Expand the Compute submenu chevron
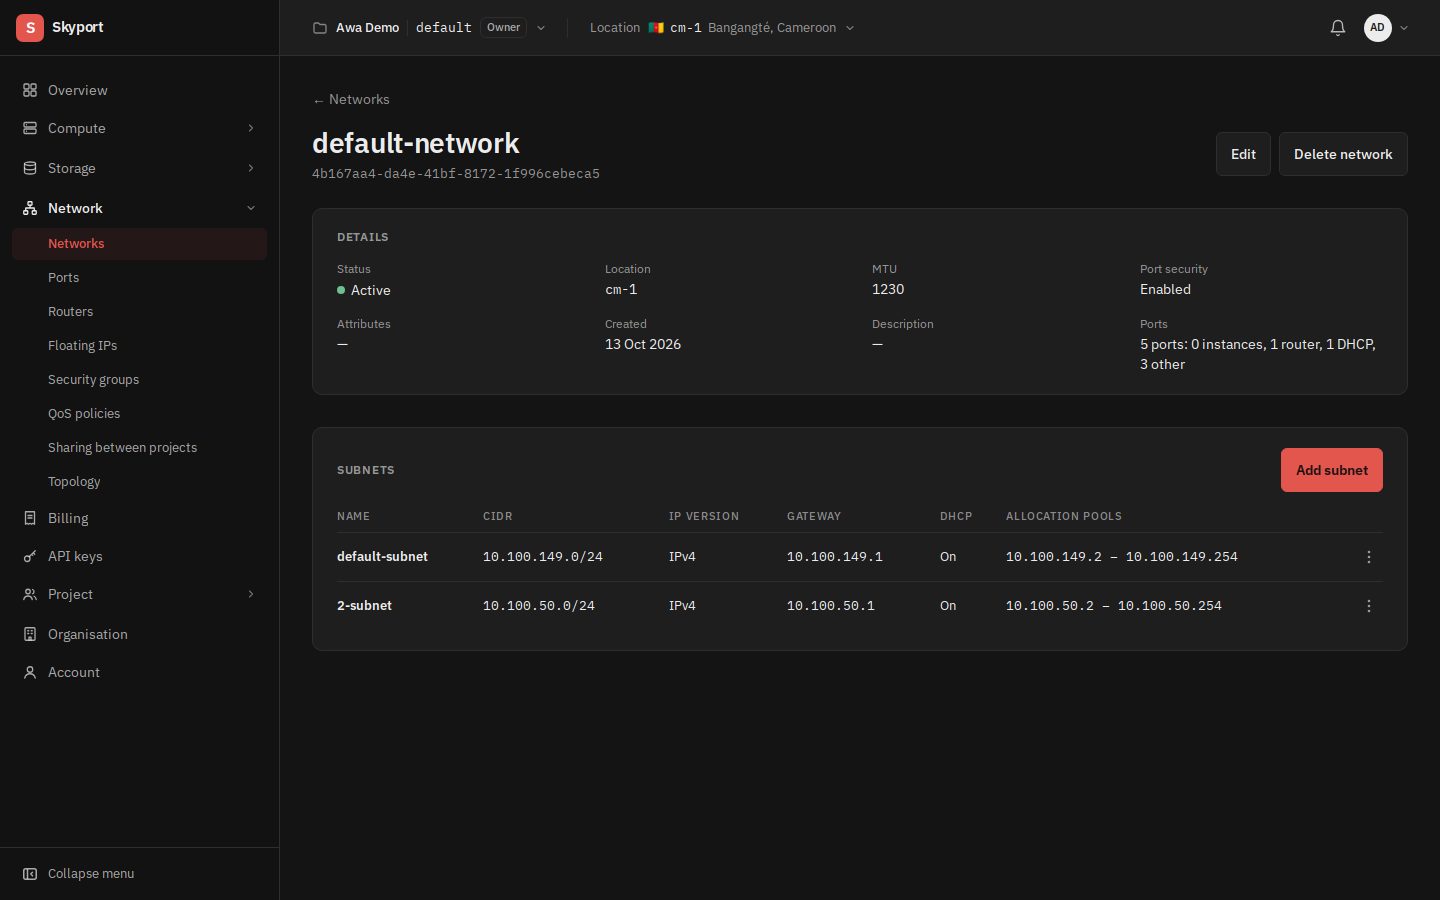The height and width of the screenshot is (900, 1440). click(251, 128)
